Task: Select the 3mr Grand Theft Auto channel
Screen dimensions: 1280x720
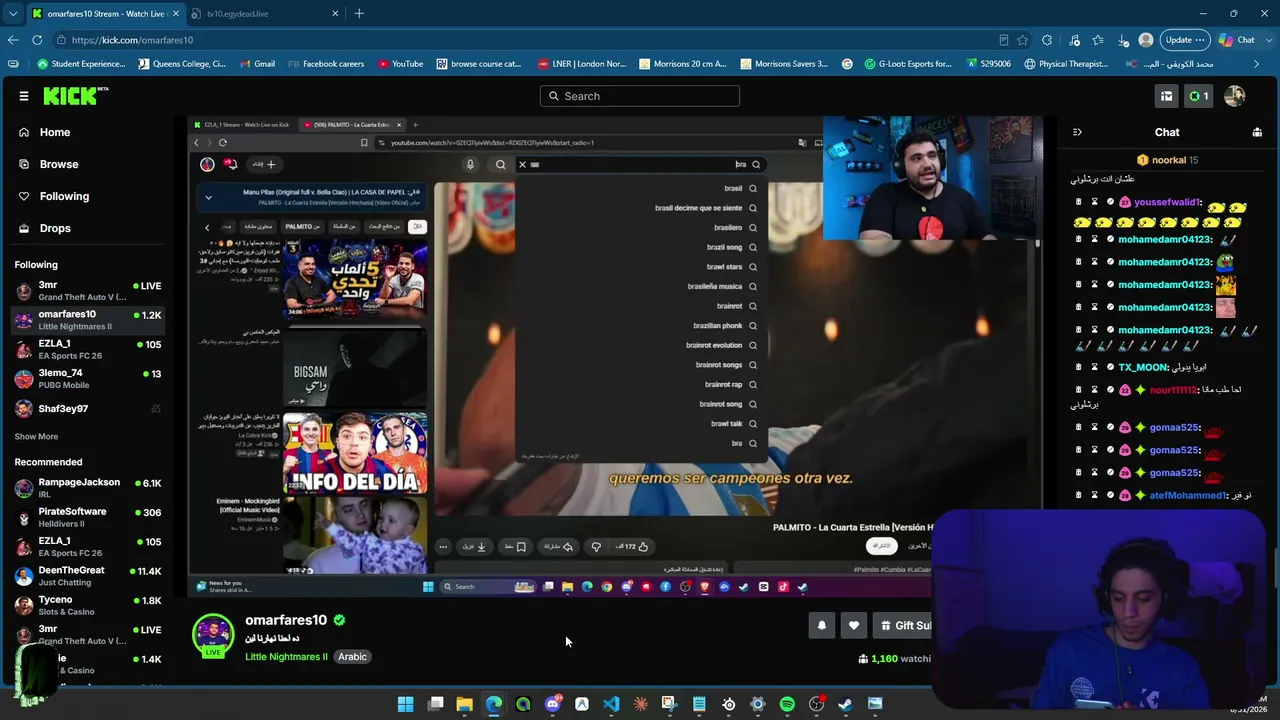Action: 88,291
